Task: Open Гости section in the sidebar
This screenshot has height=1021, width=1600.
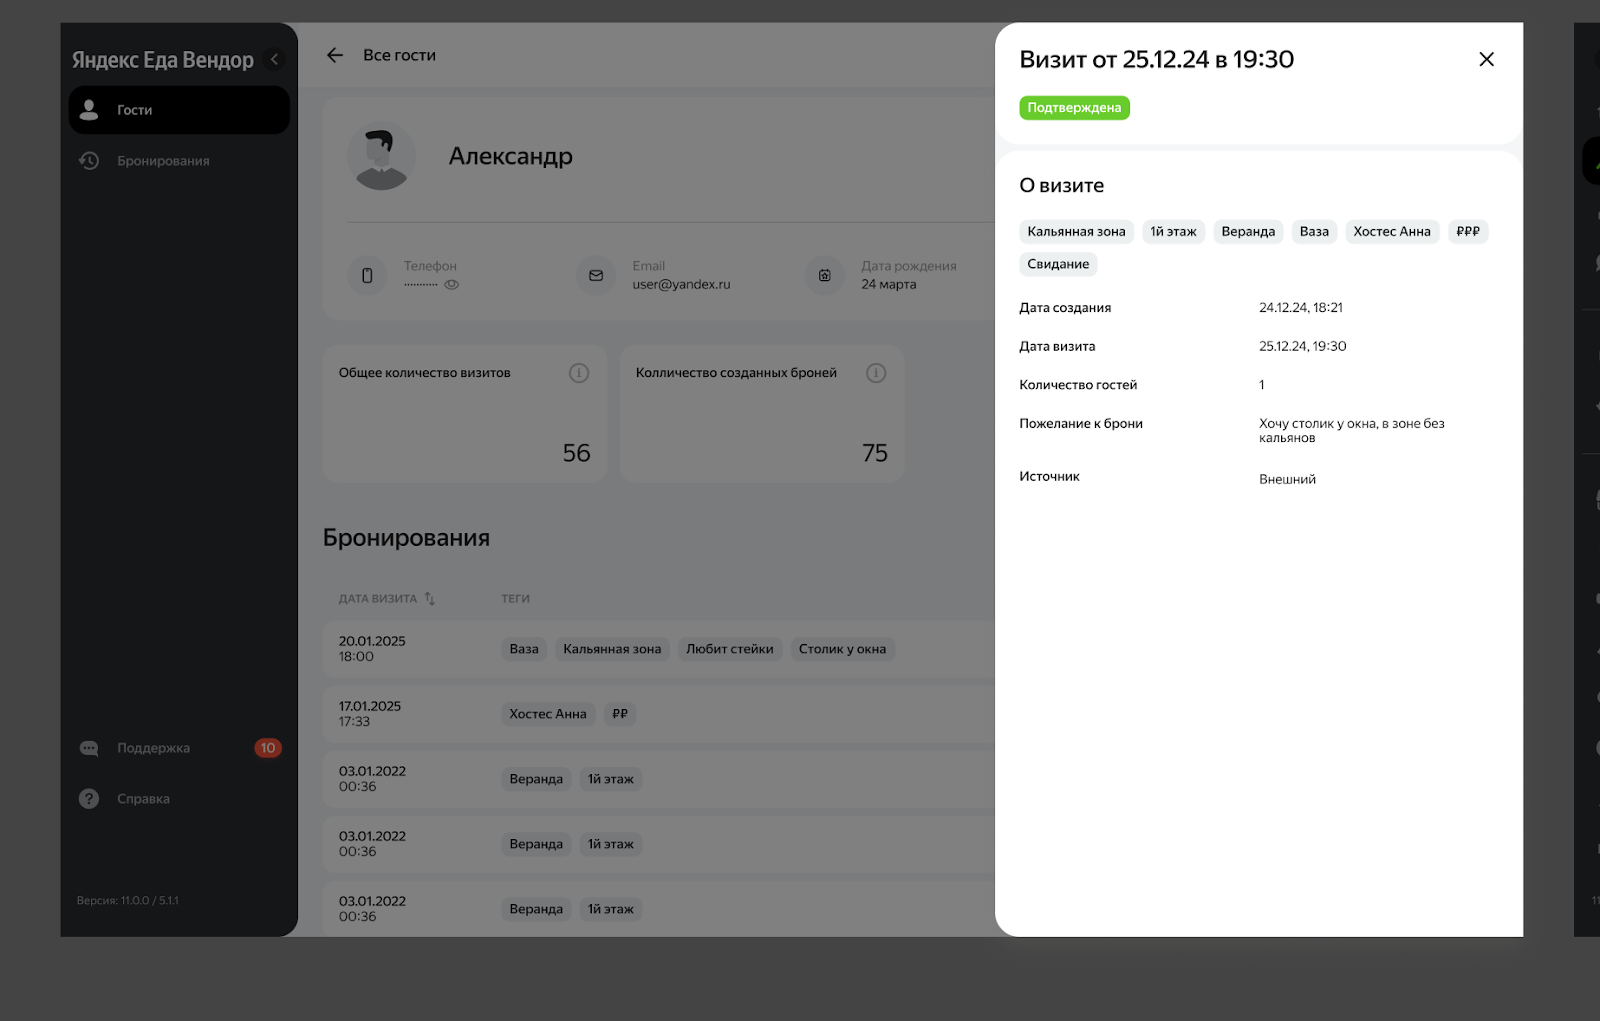Action: [179, 110]
